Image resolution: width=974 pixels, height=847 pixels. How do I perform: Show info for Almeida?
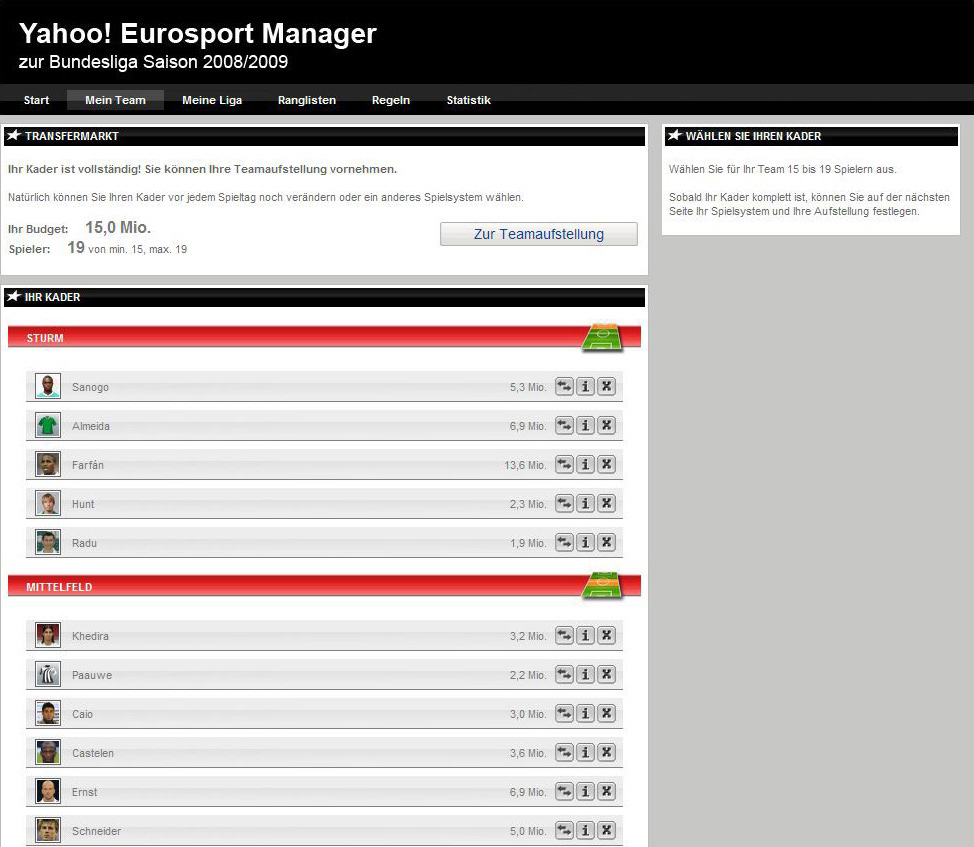585,425
